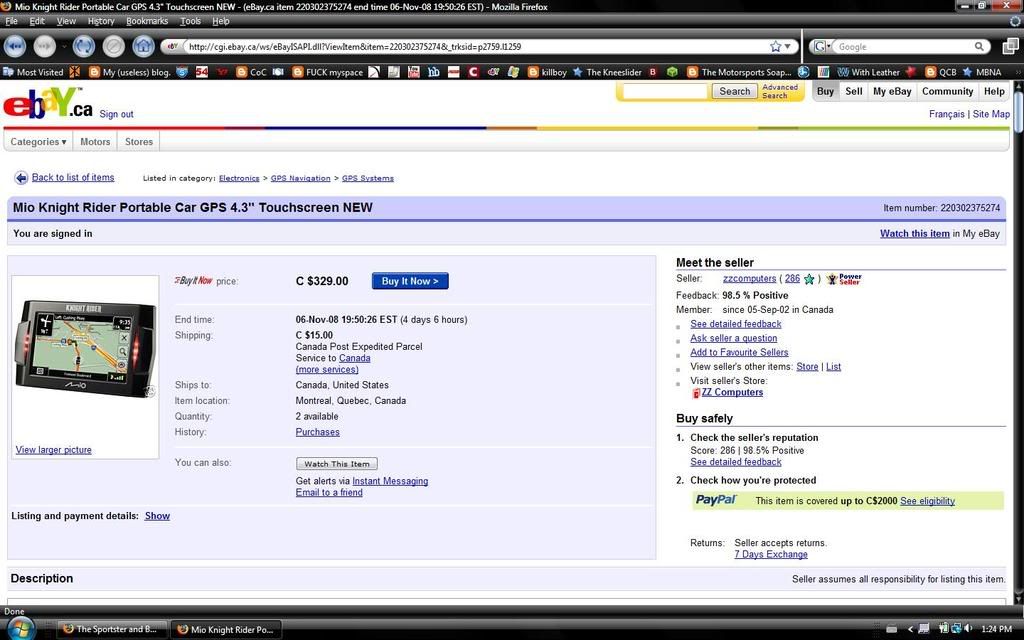This screenshot has height=640, width=1024.
Task: Click the eBay Search button
Action: point(735,91)
